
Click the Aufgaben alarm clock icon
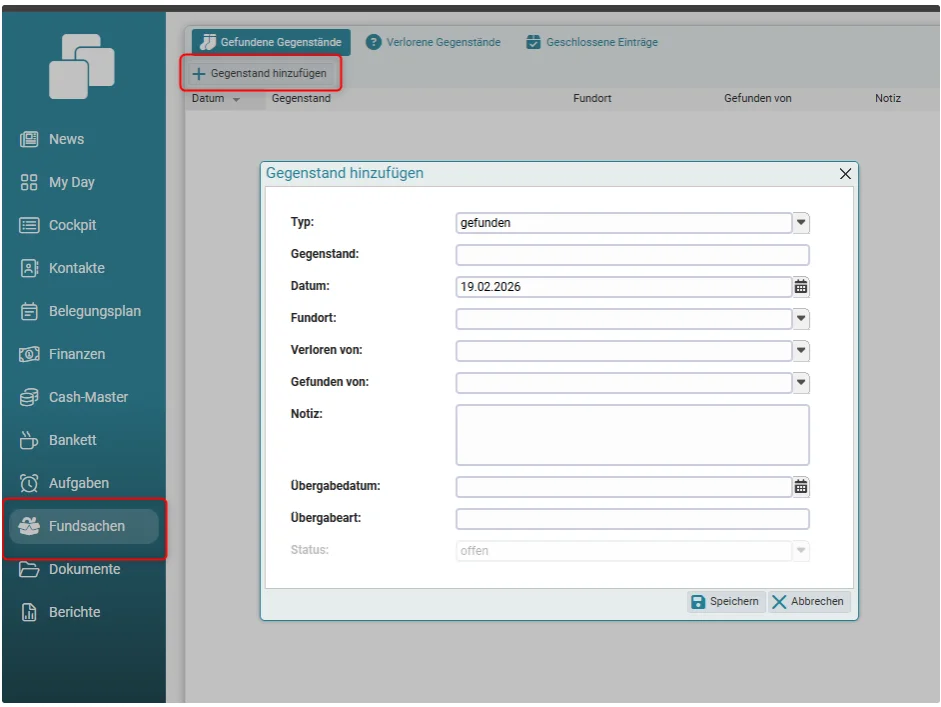(29, 484)
